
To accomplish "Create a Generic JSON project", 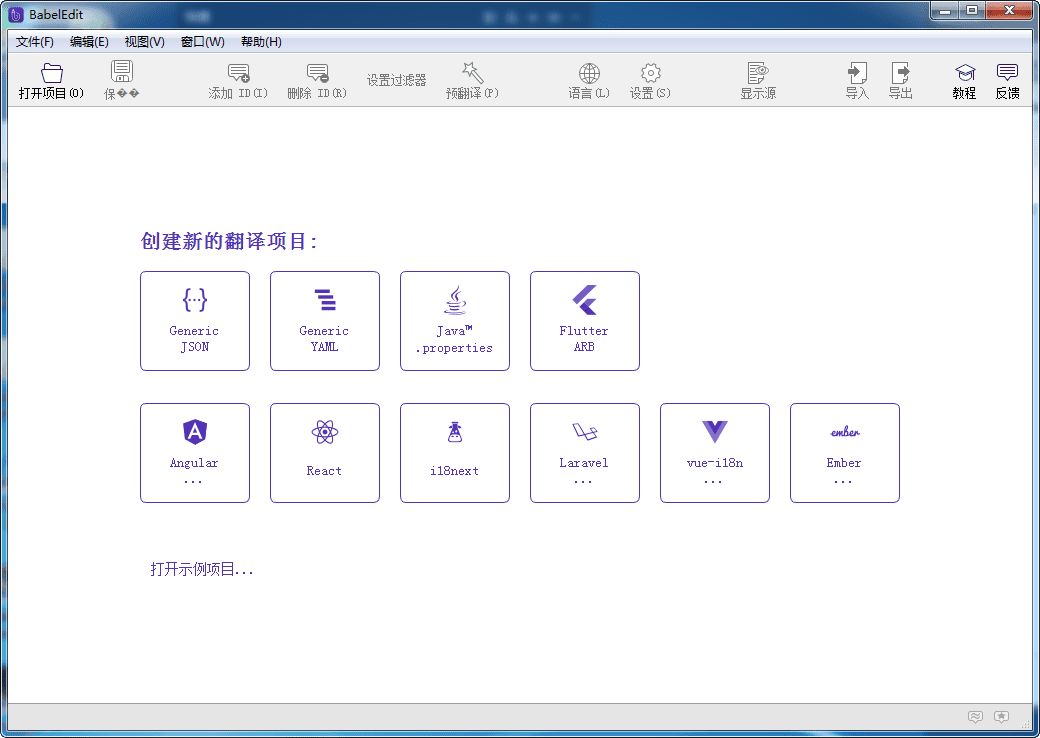I will [195, 321].
